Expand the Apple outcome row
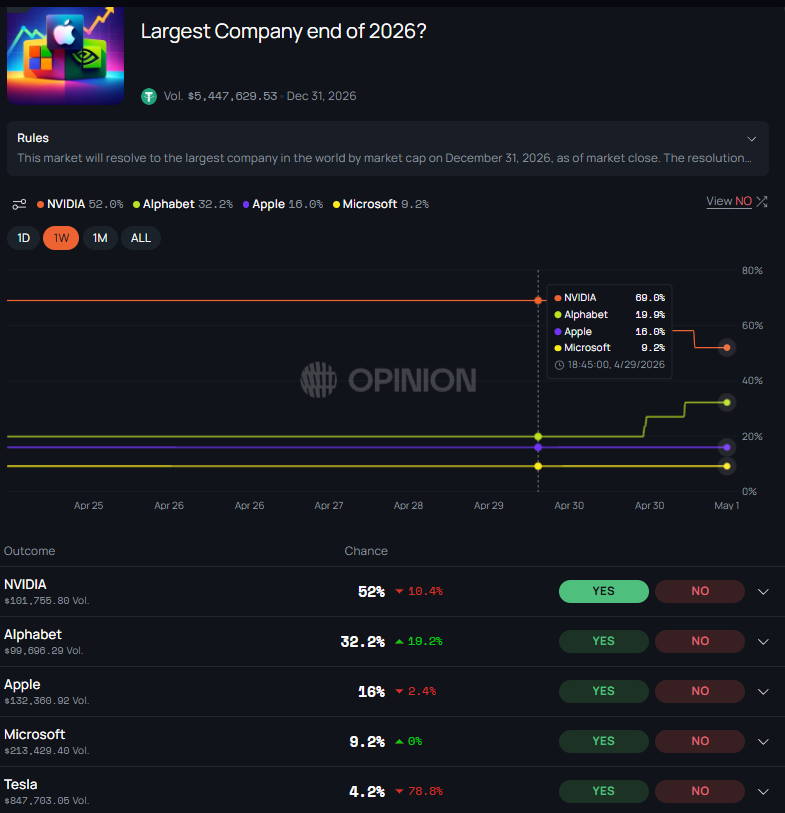This screenshot has height=813, width=785. point(763,692)
